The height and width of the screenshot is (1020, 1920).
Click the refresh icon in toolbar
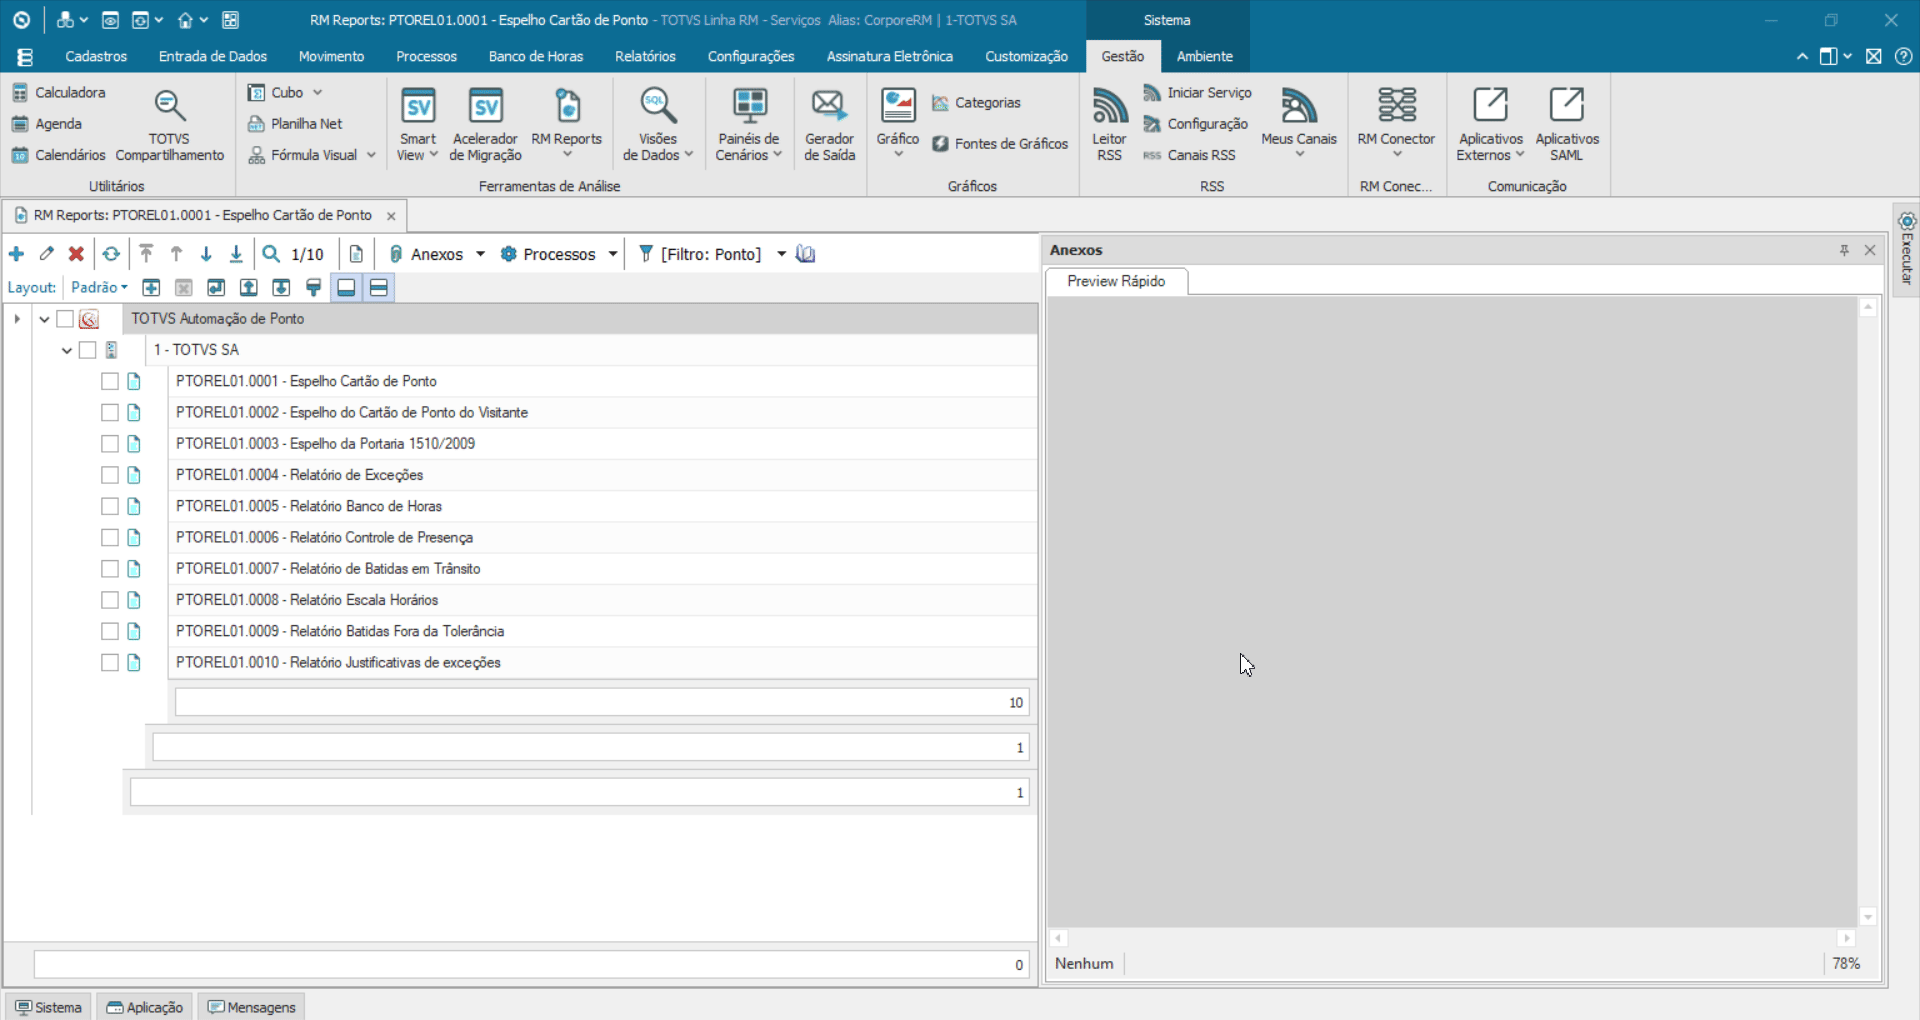pyautogui.click(x=111, y=254)
